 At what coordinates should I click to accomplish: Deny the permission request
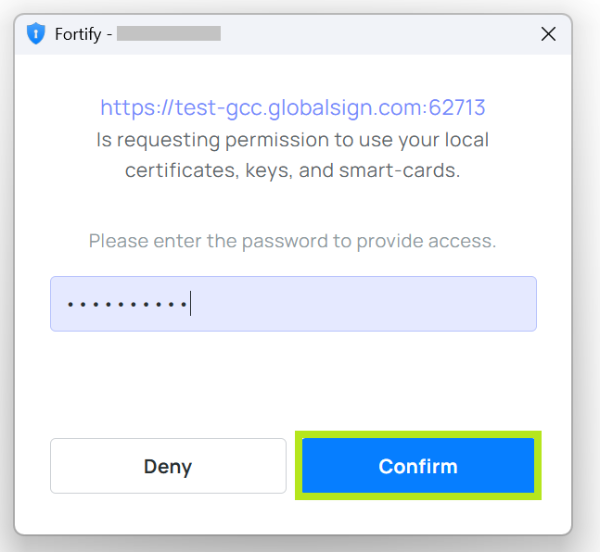point(168,466)
